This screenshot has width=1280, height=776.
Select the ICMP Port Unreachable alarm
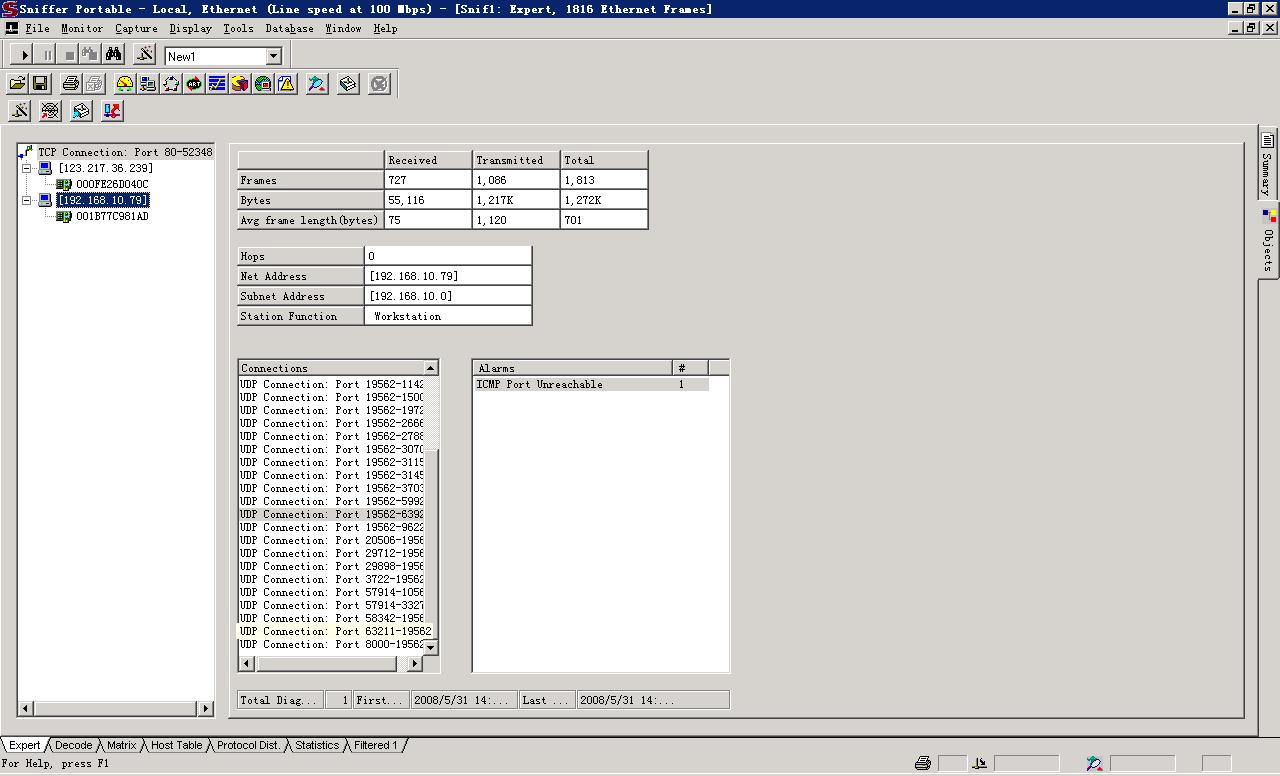(x=540, y=384)
